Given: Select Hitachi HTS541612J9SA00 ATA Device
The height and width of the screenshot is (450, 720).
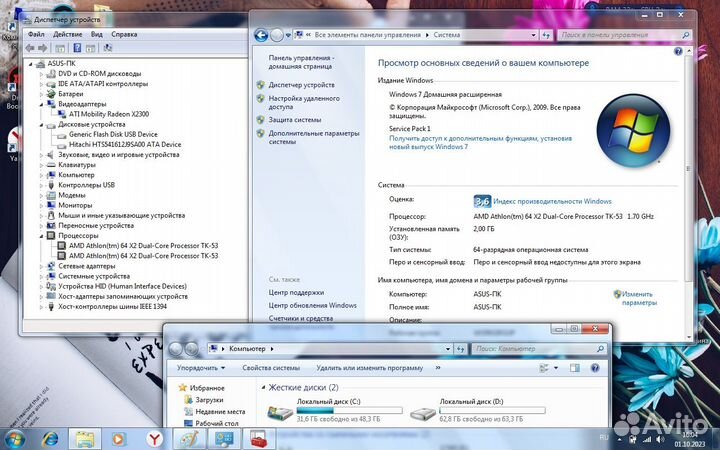Looking at the screenshot, I should 125,144.
